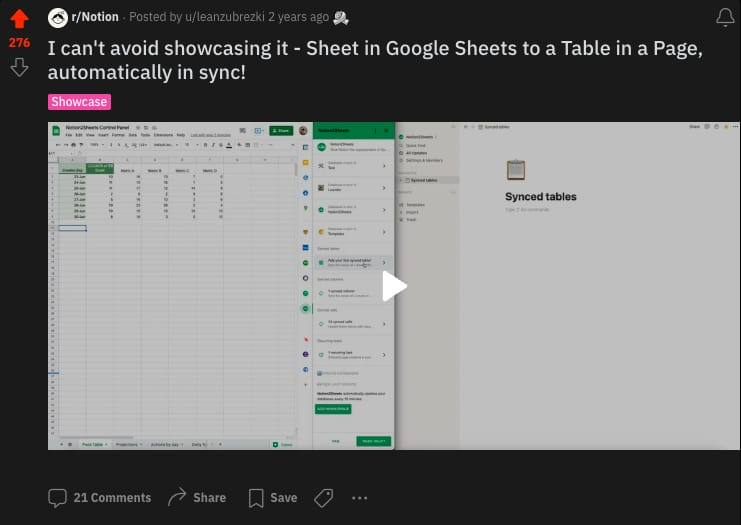Filter by the pink Showcase flair
Image resolution: width=741 pixels, height=525 pixels.
click(x=79, y=102)
